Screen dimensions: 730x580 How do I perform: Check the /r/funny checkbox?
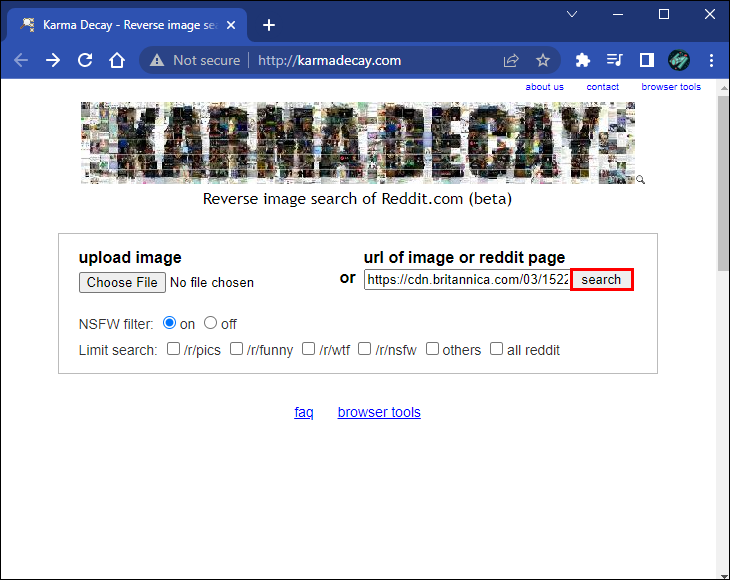[x=237, y=349]
